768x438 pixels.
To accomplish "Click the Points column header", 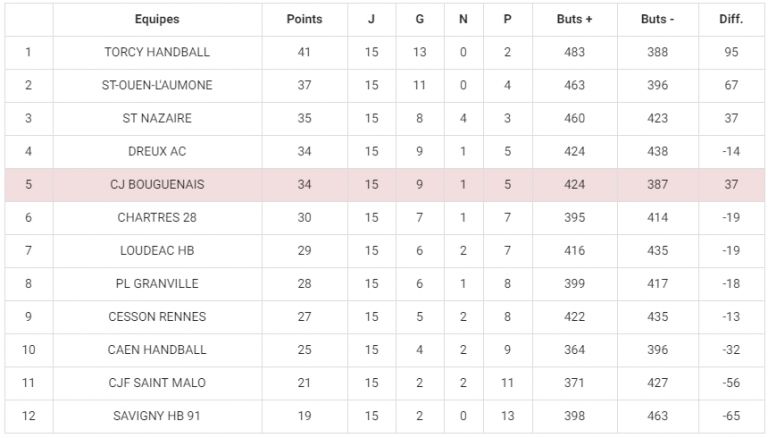I will tap(304, 19).
